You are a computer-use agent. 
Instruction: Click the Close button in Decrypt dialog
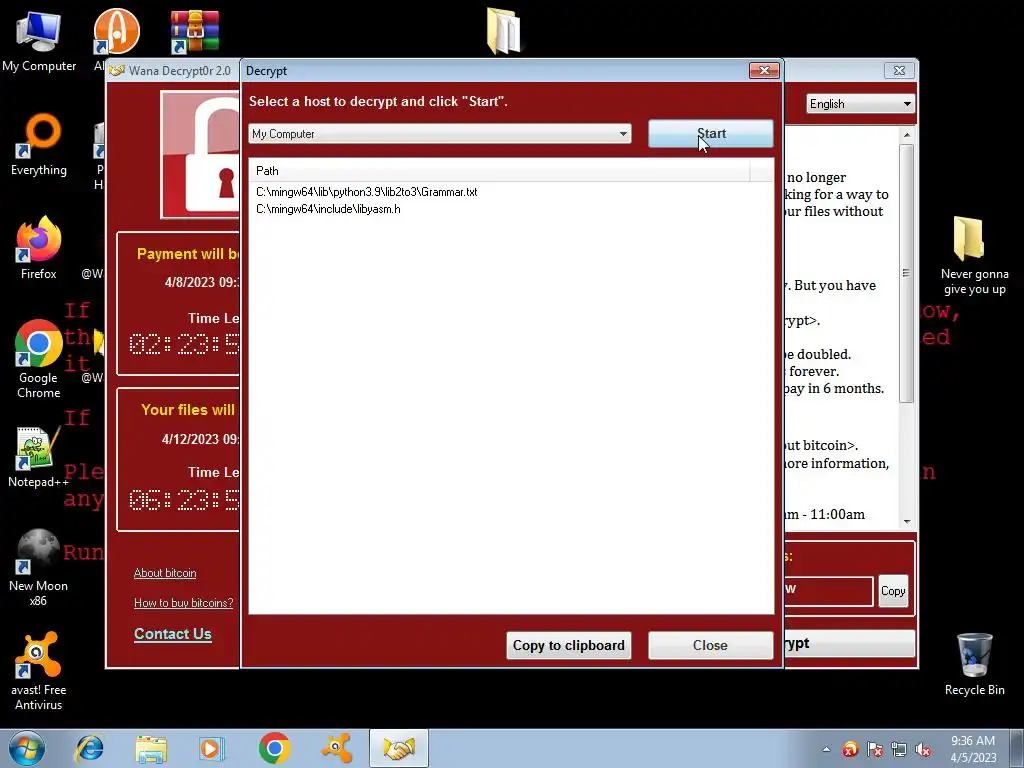tap(711, 645)
